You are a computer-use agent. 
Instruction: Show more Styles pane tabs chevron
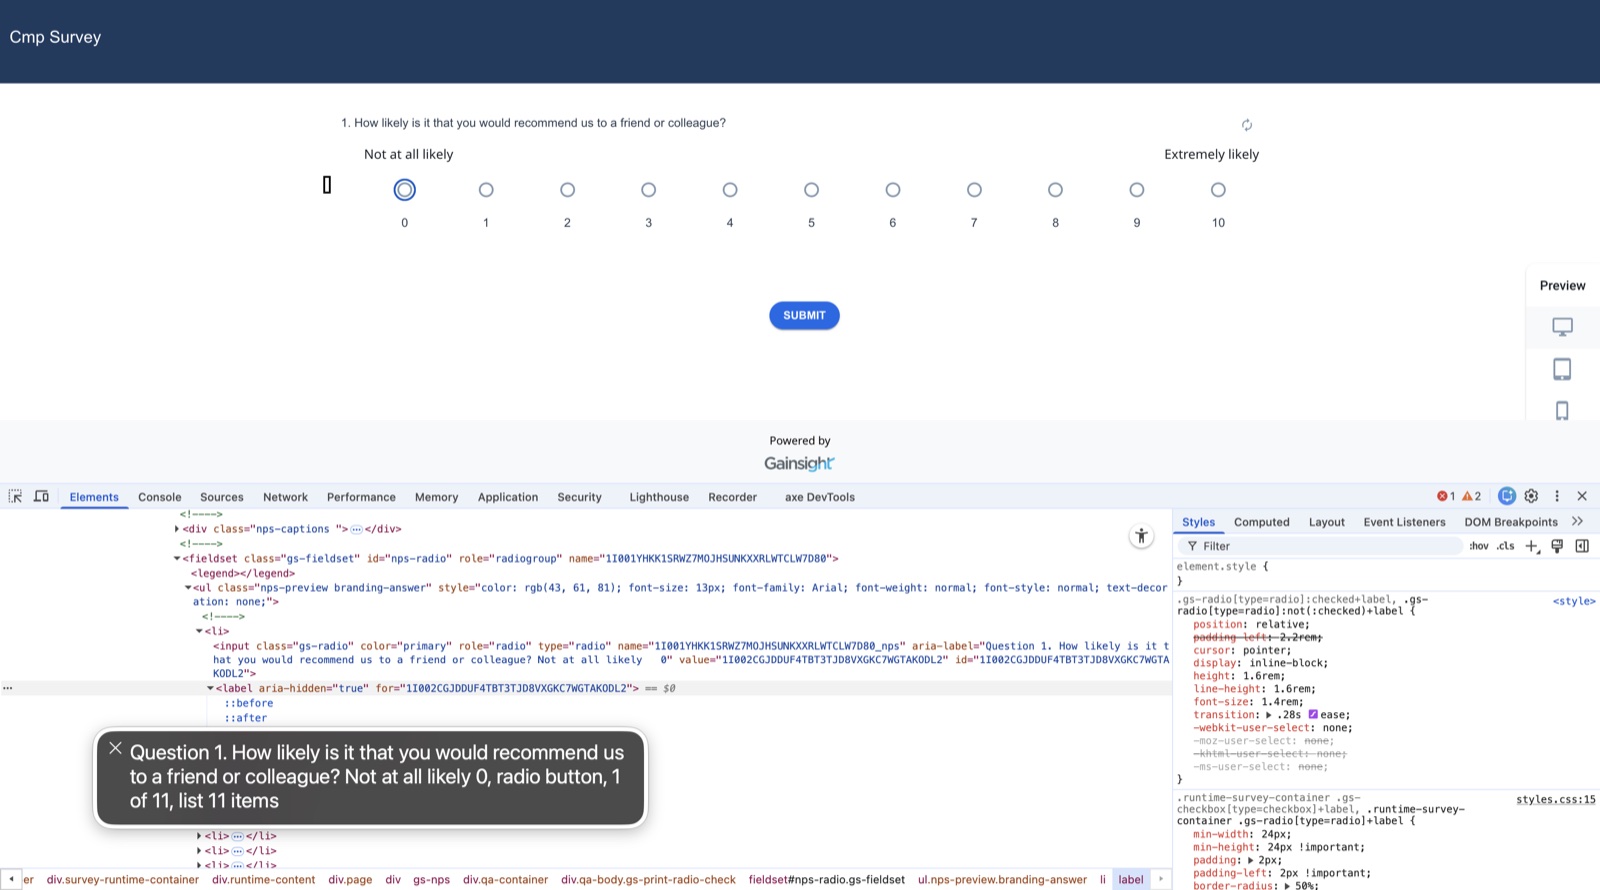[x=1577, y=521]
